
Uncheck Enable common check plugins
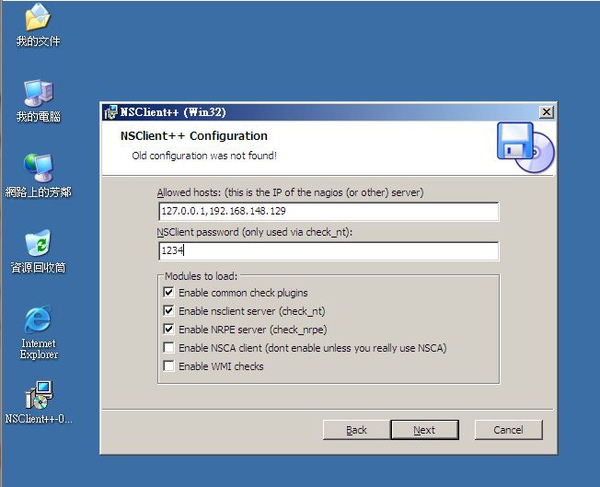tap(168, 292)
